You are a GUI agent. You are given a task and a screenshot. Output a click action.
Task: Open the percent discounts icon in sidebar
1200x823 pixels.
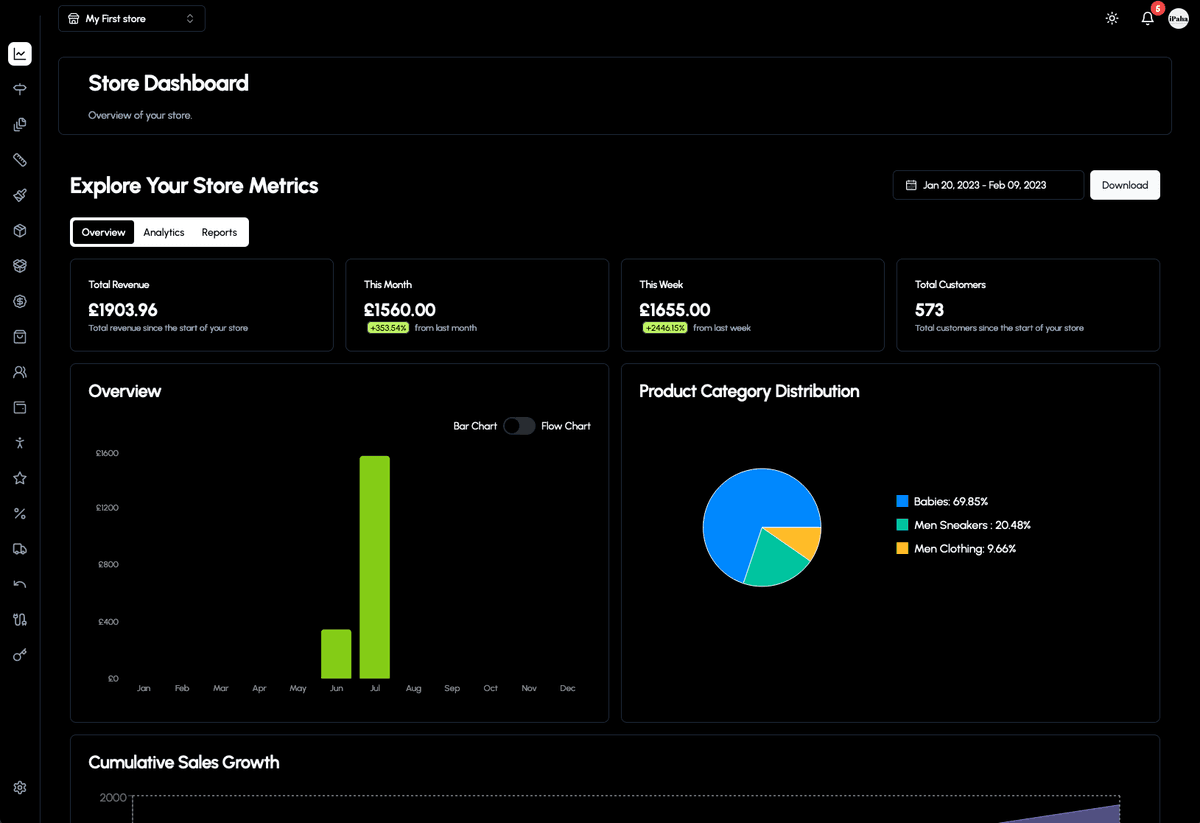tap(19, 514)
